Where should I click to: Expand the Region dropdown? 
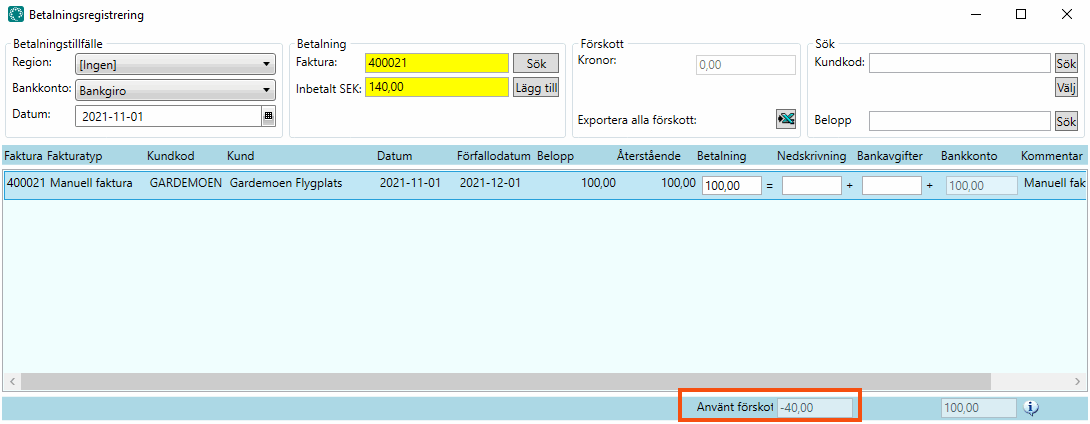pos(176,64)
